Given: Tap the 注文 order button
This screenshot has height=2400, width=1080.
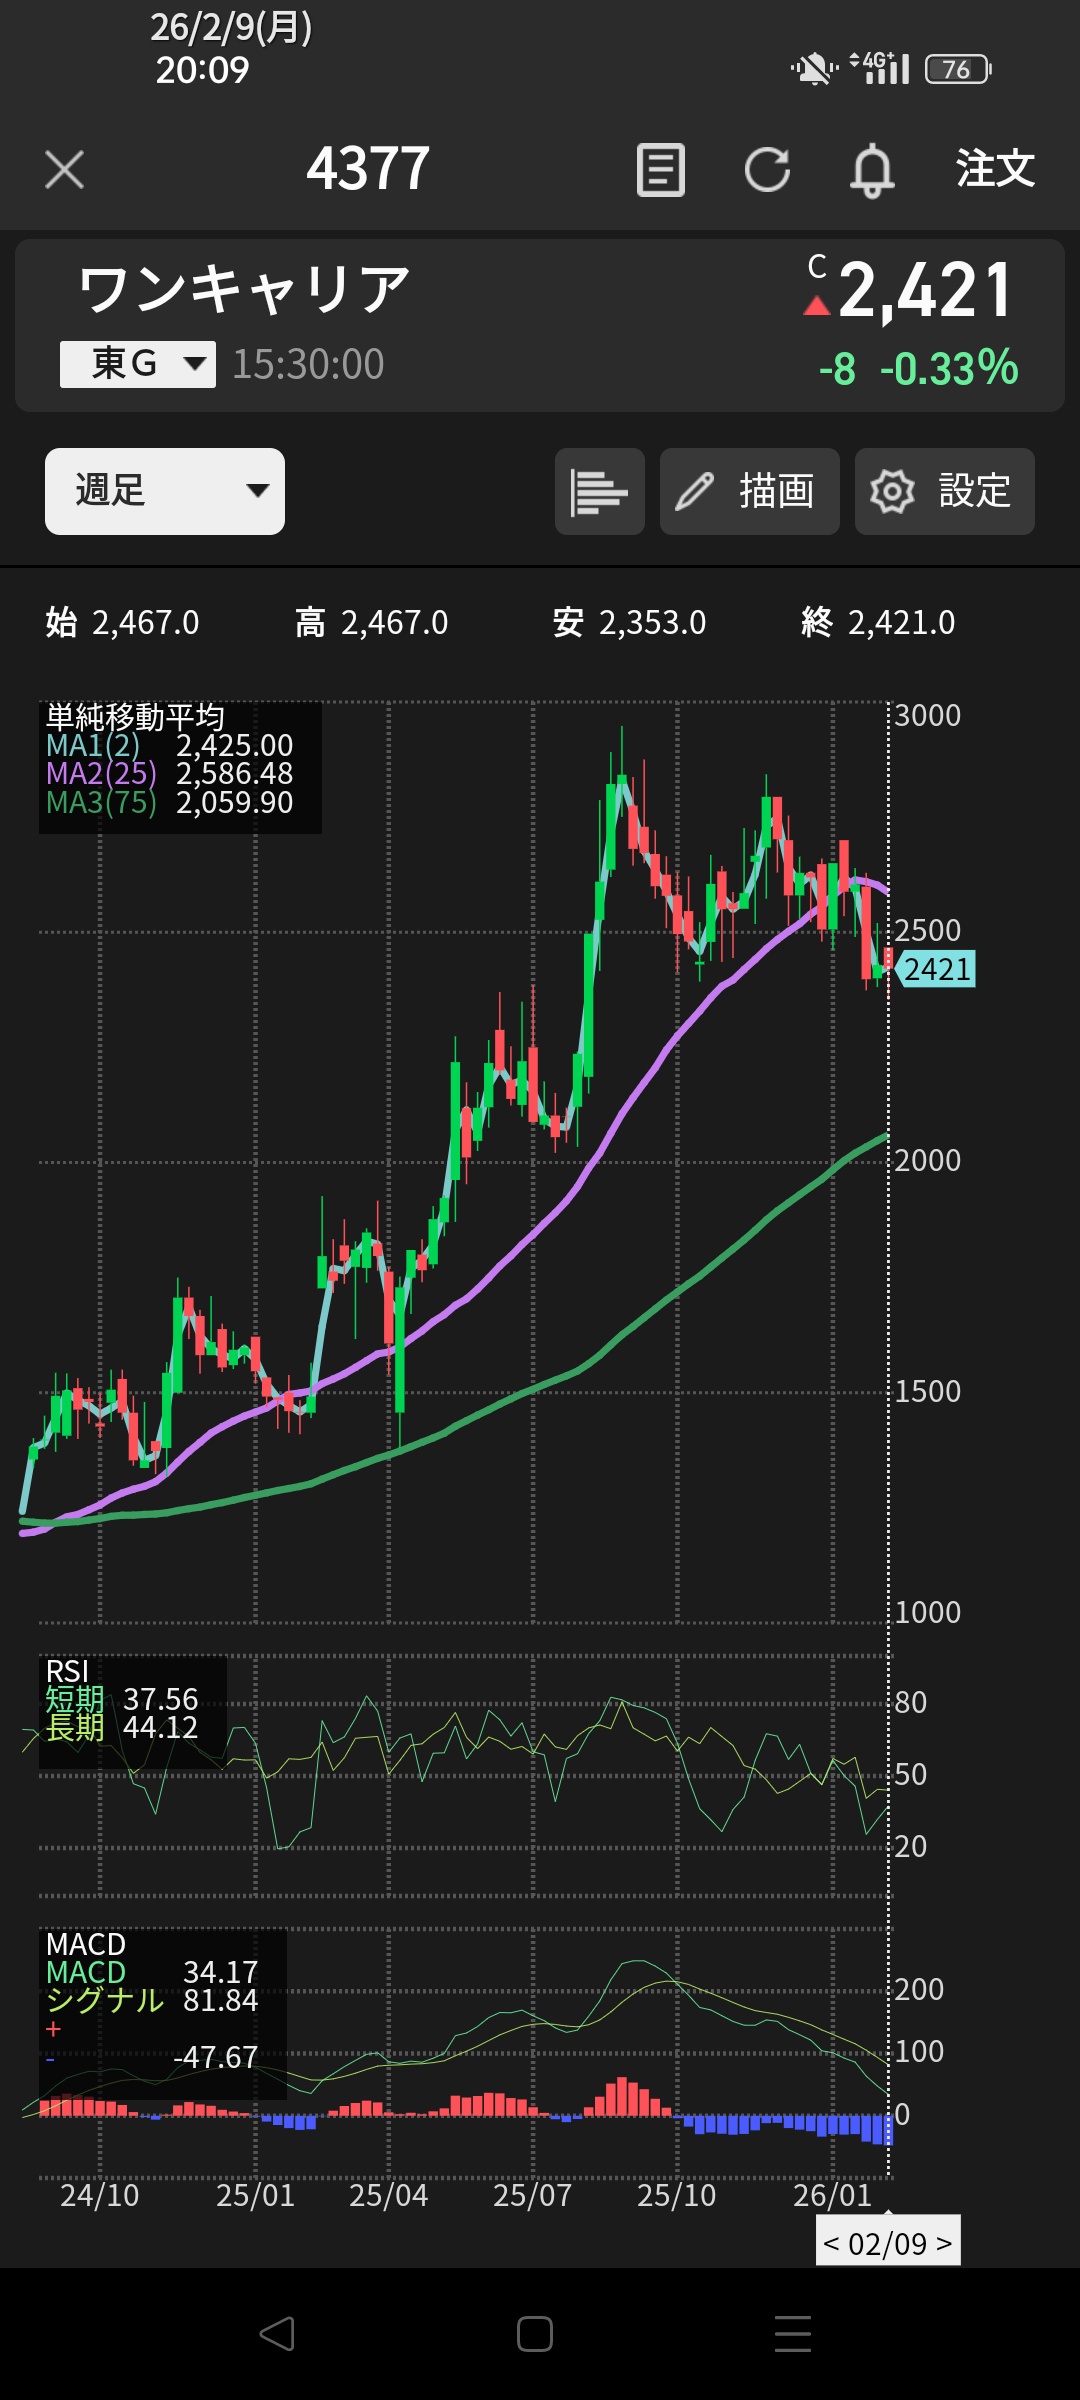Looking at the screenshot, I should 994,169.
